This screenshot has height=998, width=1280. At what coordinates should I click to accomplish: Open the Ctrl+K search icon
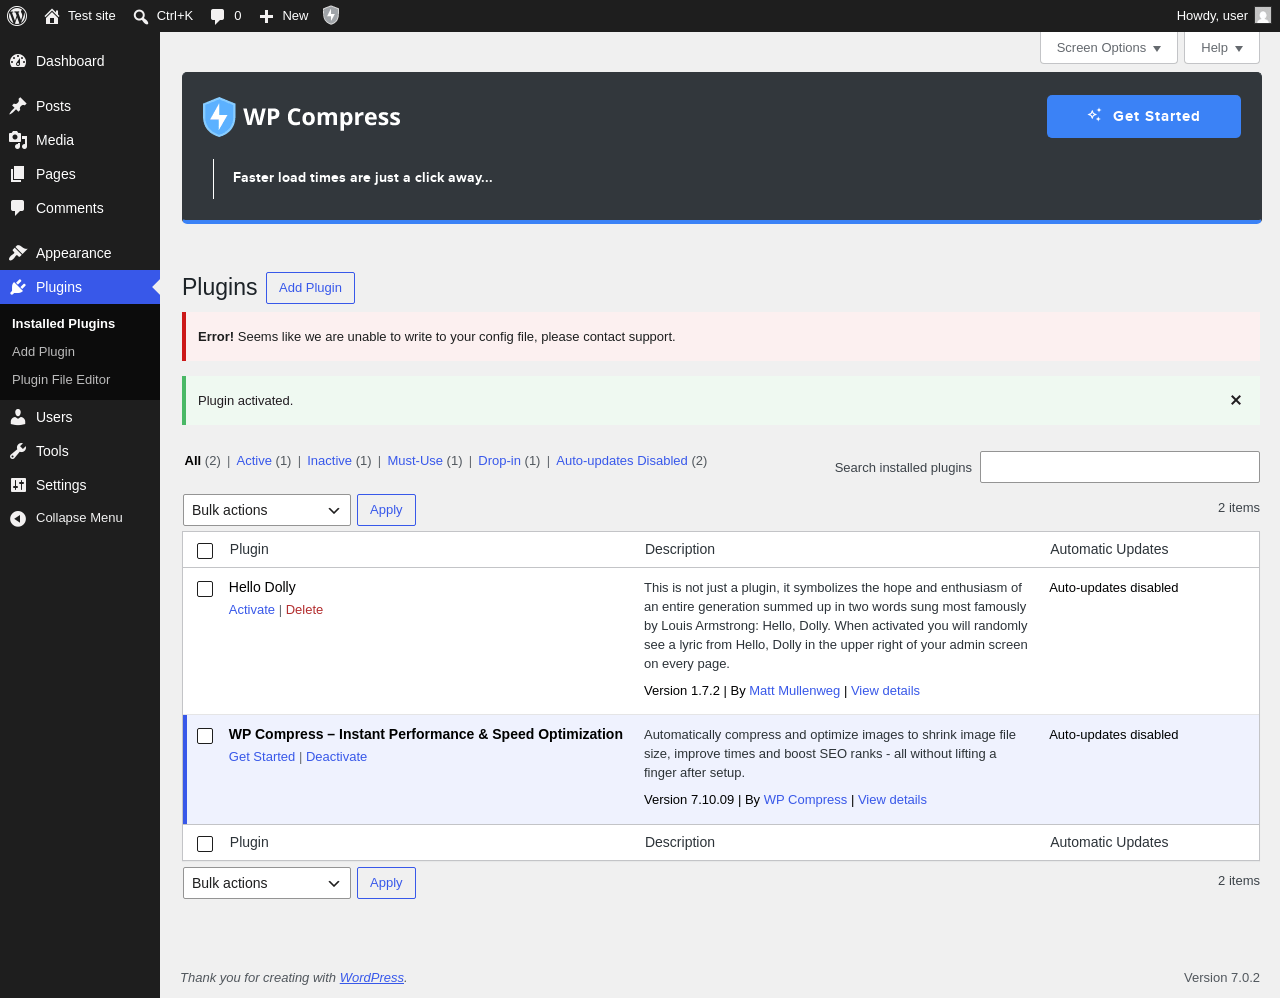tap(141, 16)
